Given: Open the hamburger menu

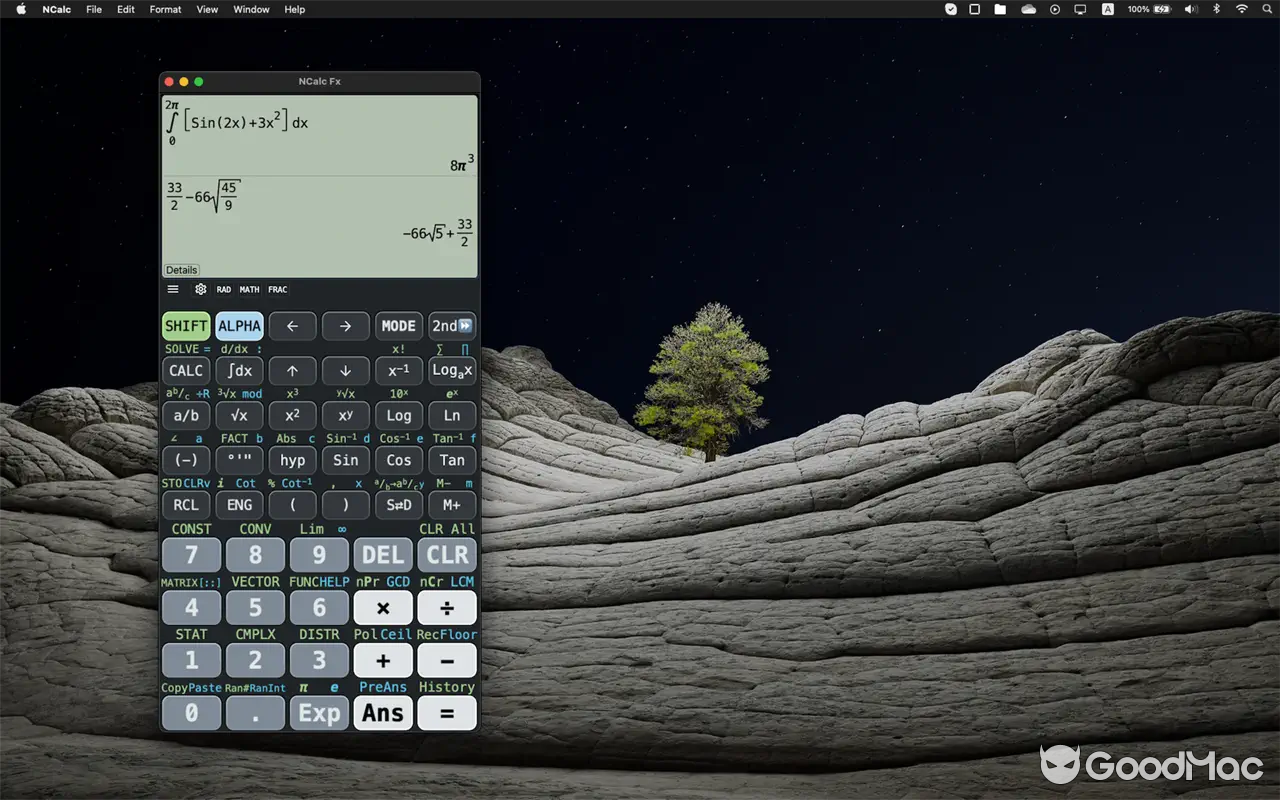Looking at the screenshot, I should tap(172, 289).
